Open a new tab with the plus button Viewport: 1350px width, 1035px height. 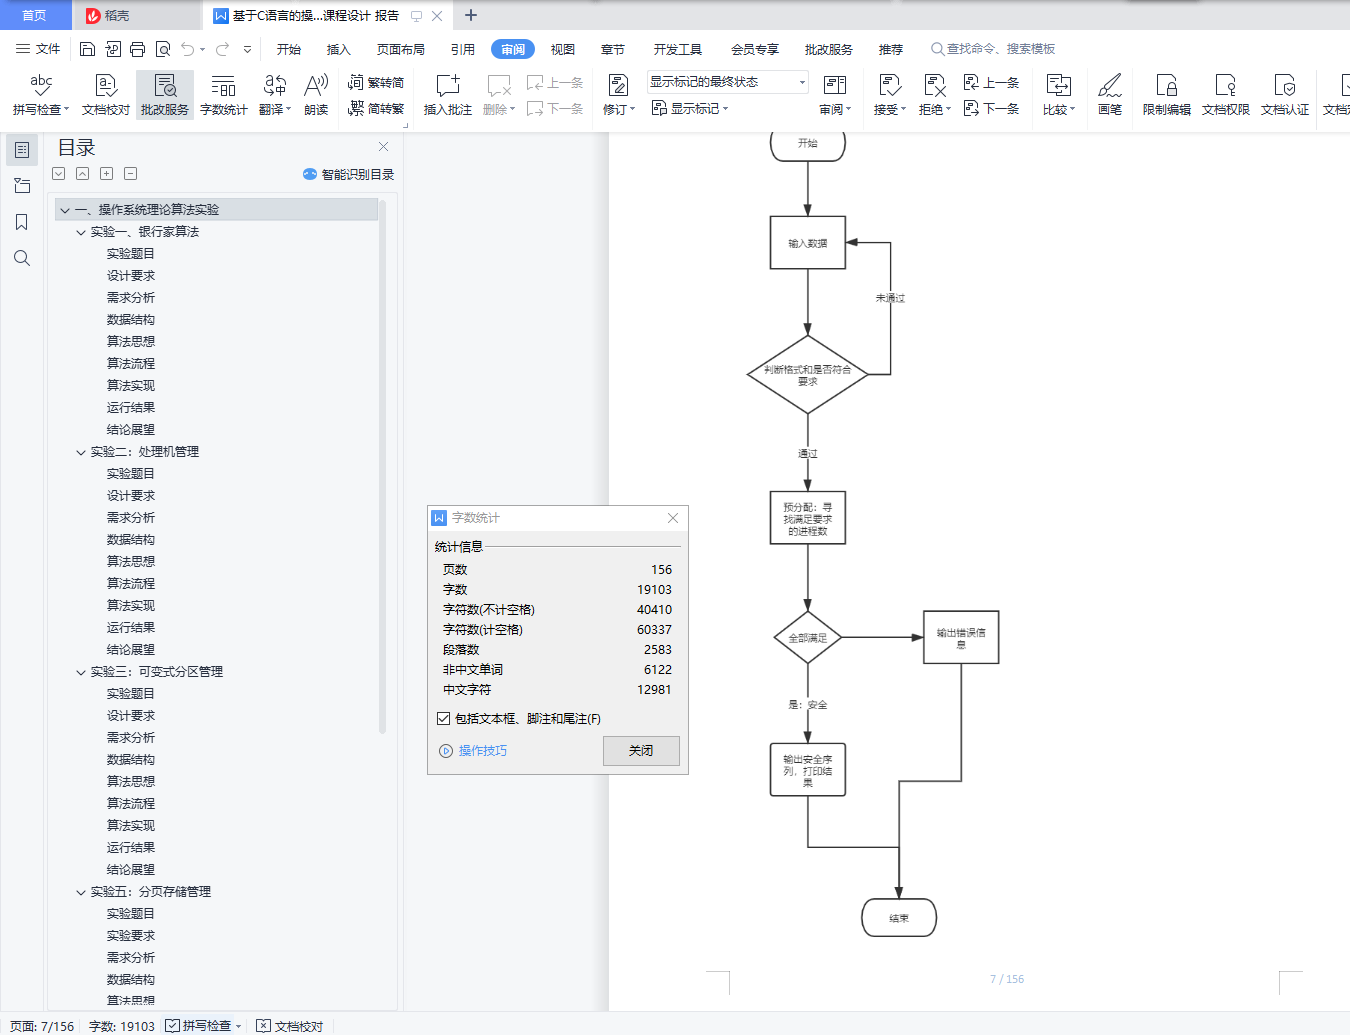[471, 15]
